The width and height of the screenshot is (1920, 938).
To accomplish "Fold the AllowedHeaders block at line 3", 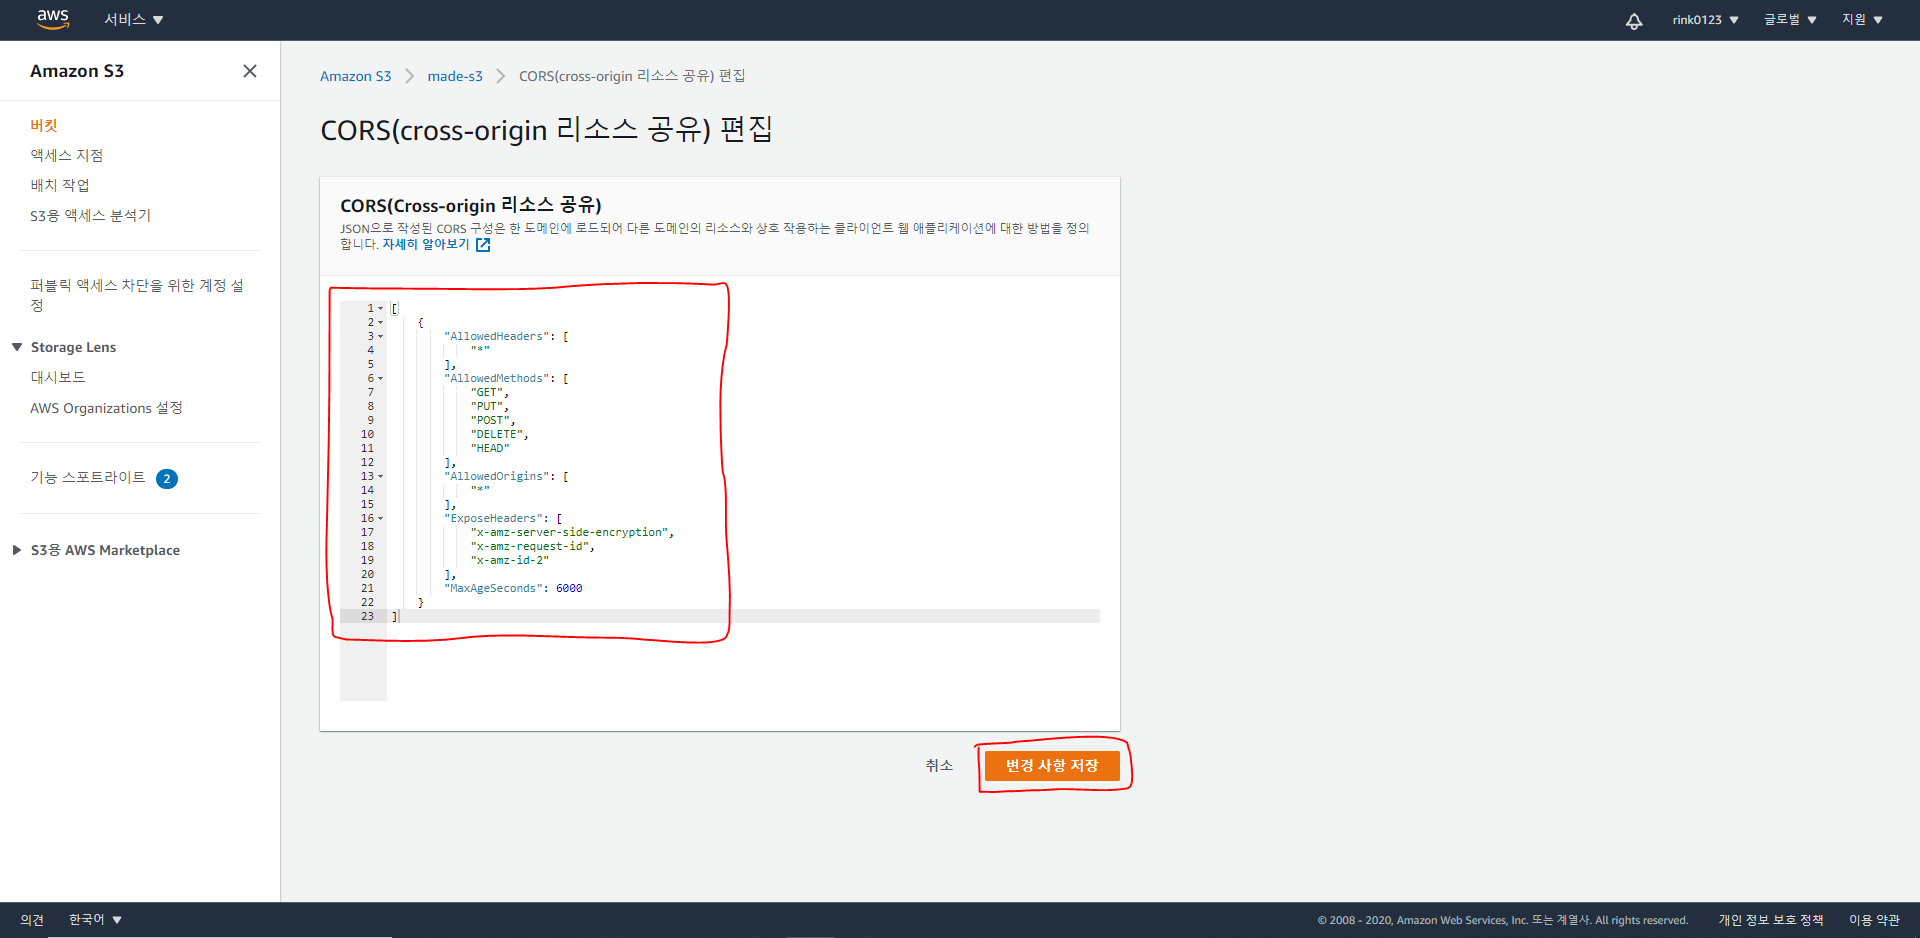I will (380, 337).
